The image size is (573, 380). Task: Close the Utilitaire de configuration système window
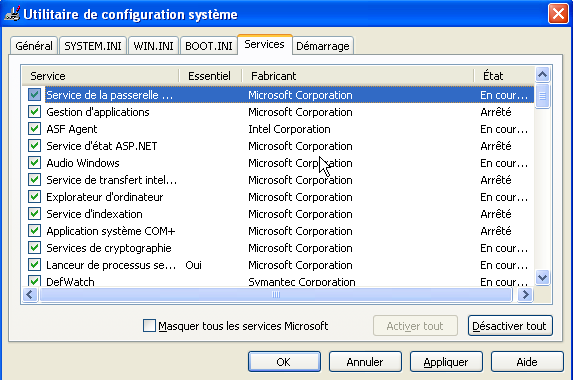(x=558, y=14)
